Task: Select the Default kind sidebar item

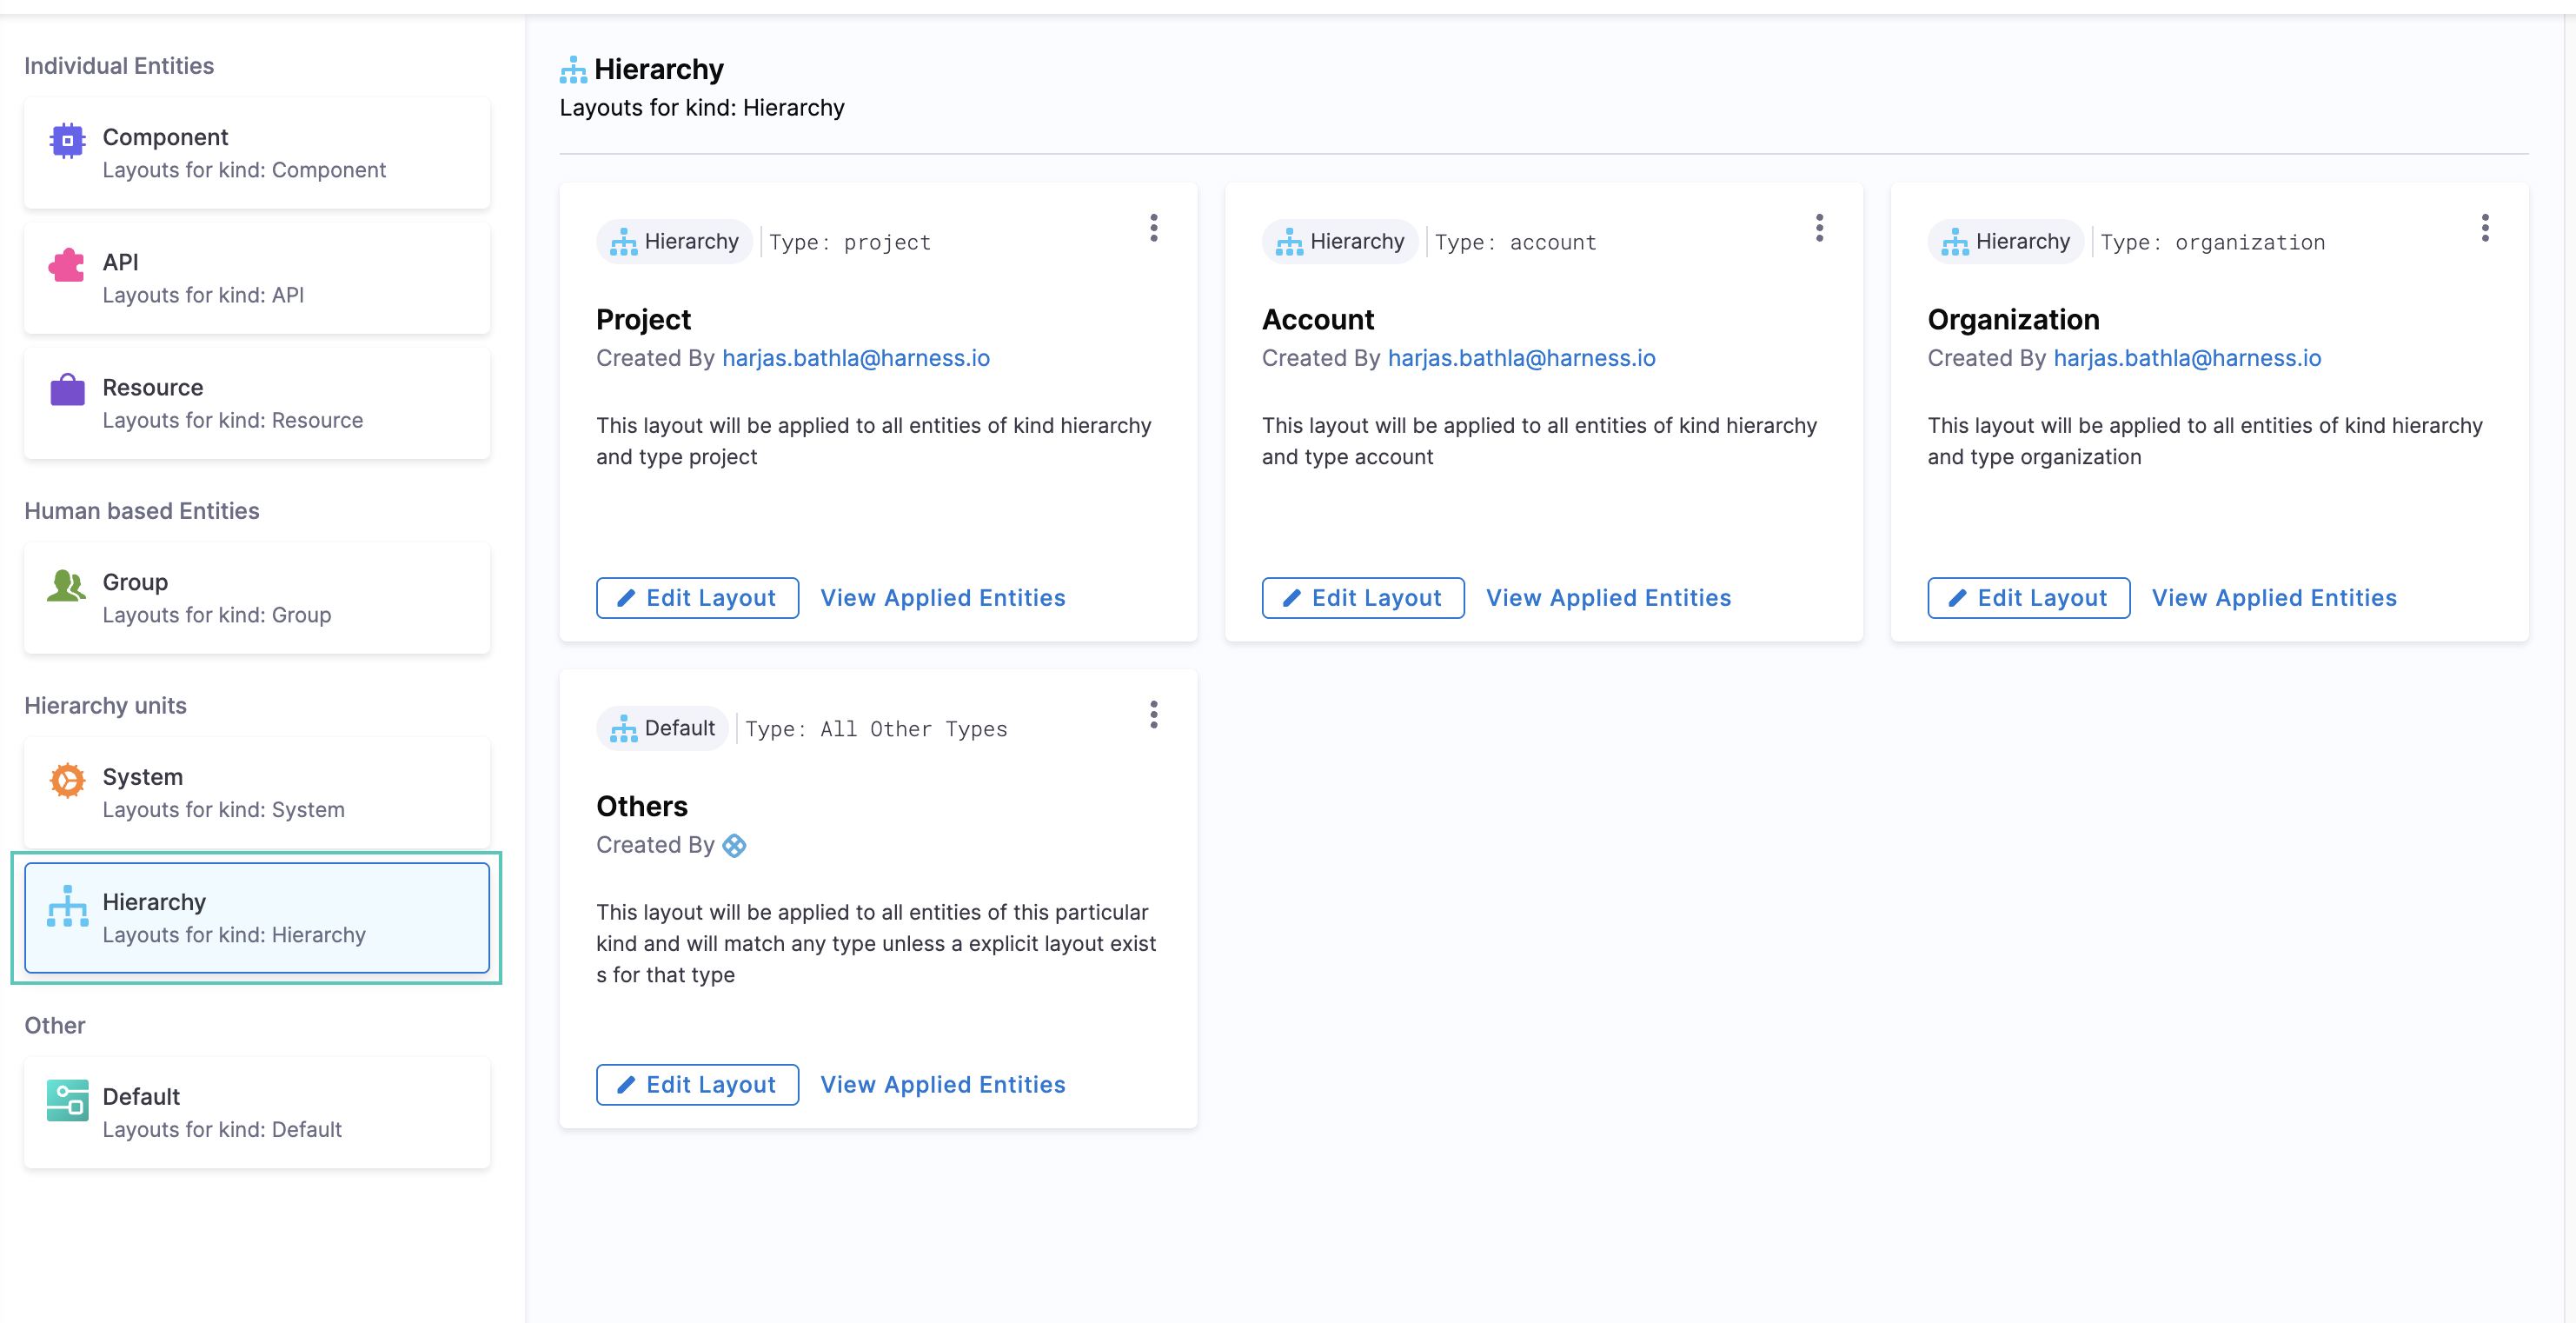Action: 256,1113
